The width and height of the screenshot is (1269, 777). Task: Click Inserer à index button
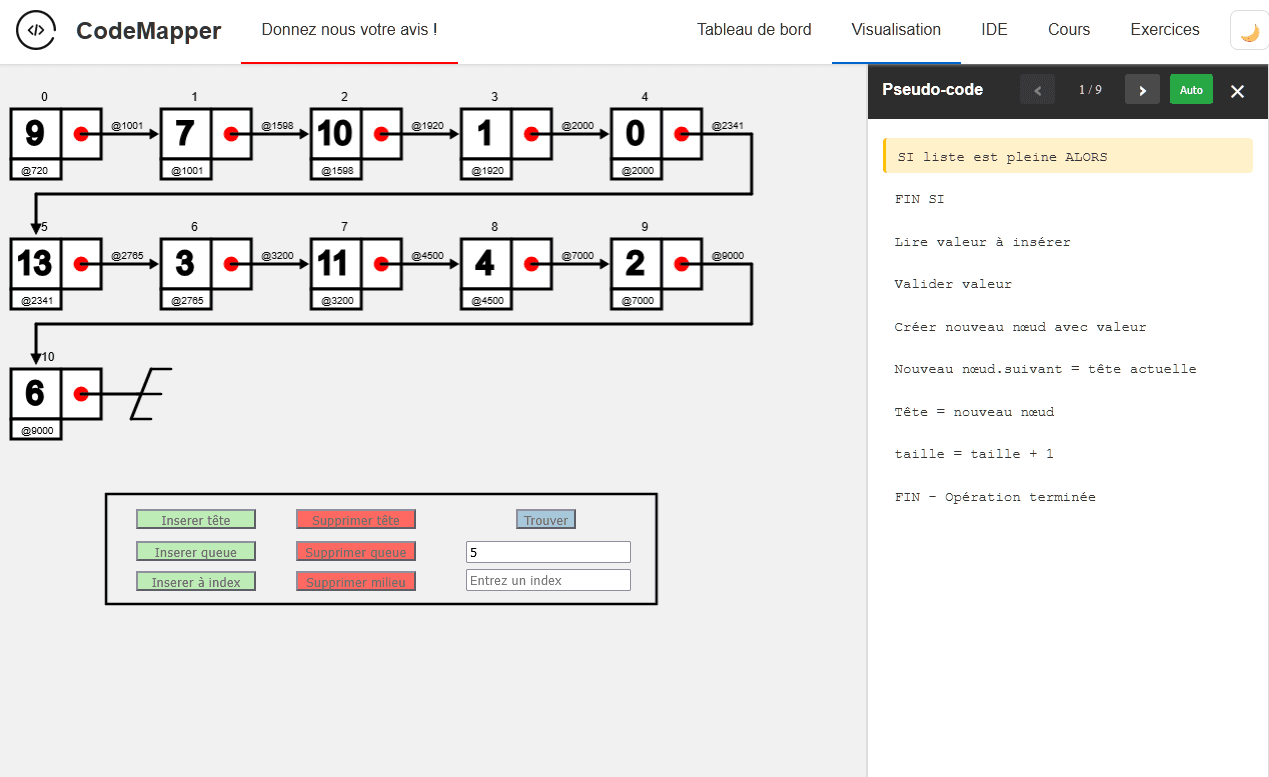pyautogui.click(x=196, y=582)
